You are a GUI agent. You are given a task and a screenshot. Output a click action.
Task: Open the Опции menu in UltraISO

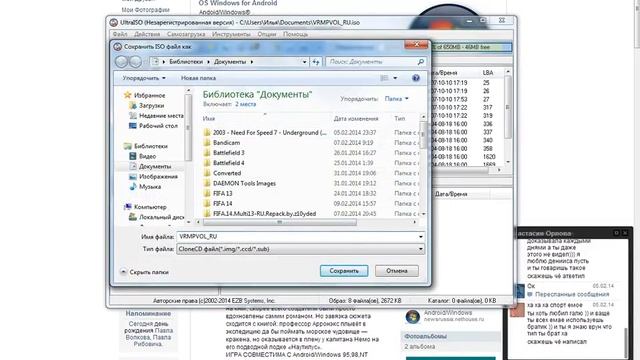[267, 34]
